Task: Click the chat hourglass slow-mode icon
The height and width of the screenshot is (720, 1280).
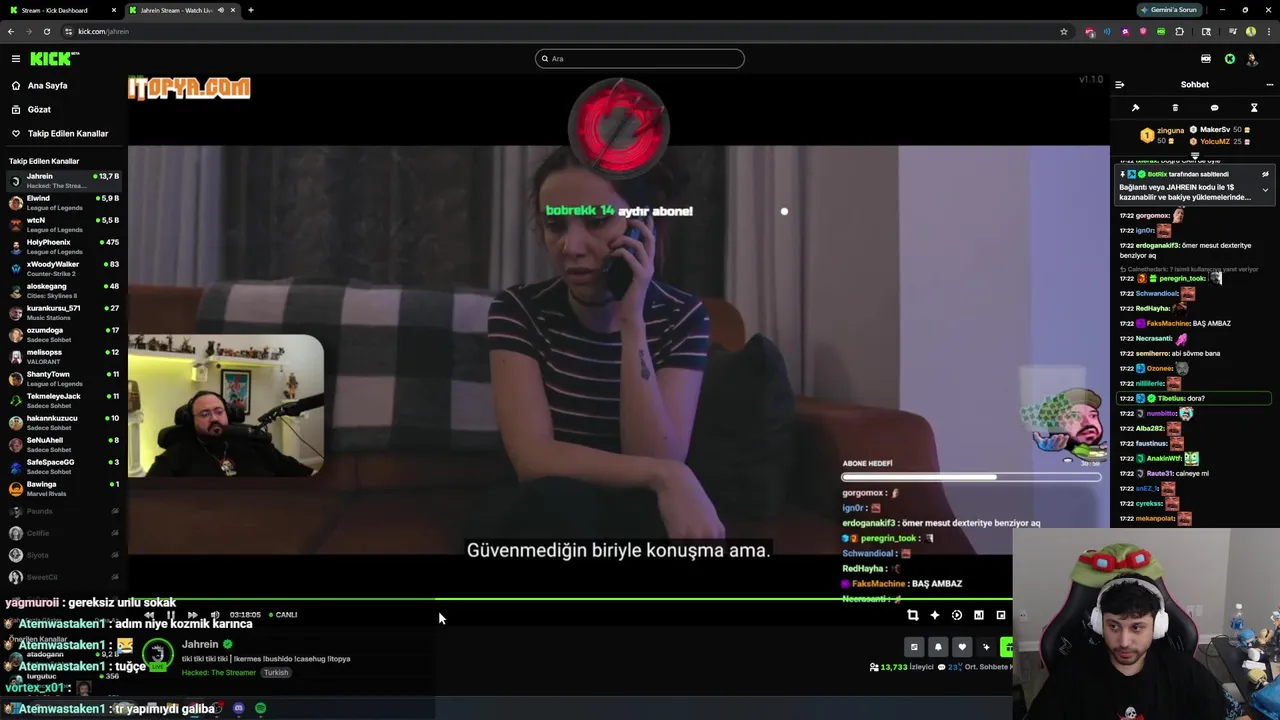Action: click(x=1254, y=107)
